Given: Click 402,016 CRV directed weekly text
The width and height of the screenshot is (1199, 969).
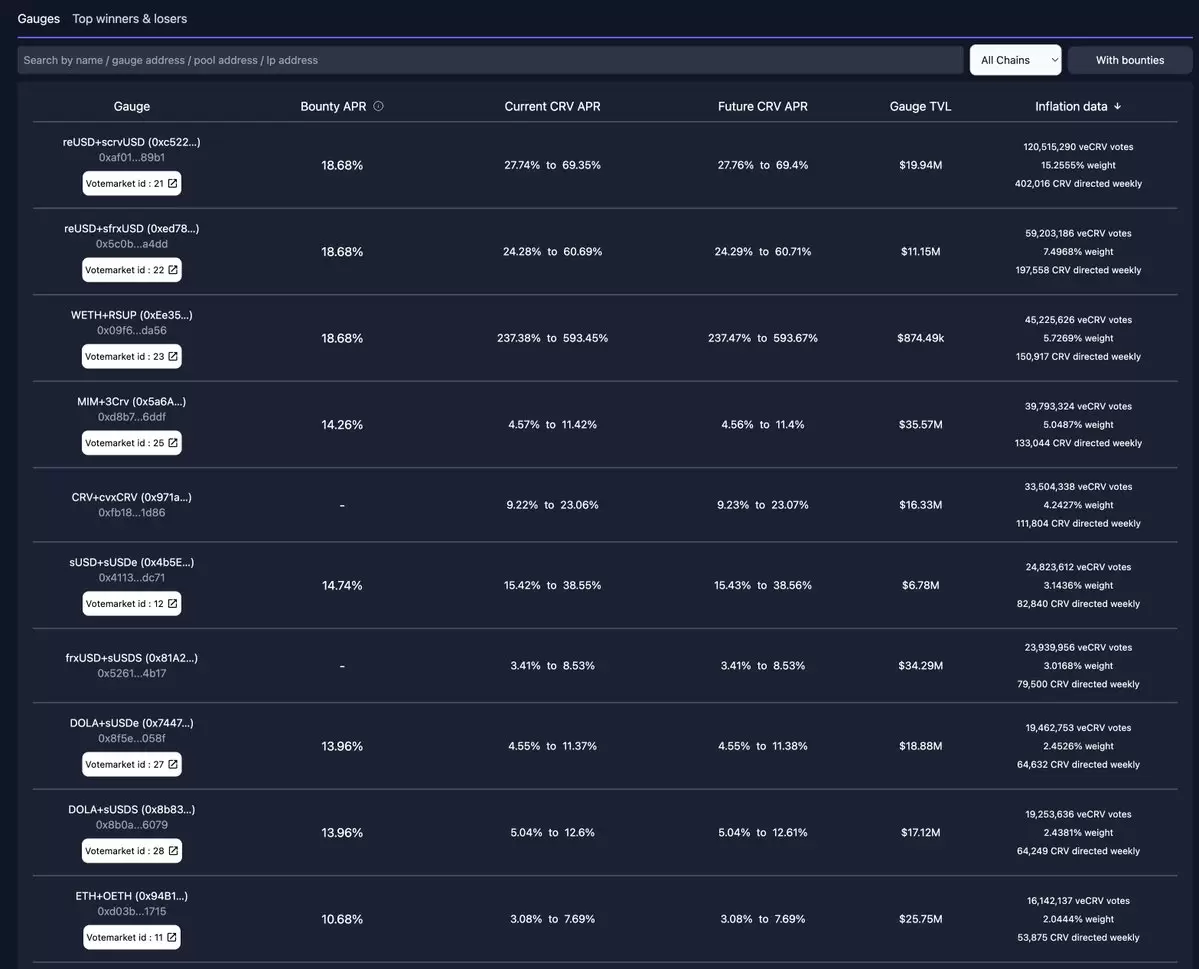Looking at the screenshot, I should [1078, 184].
